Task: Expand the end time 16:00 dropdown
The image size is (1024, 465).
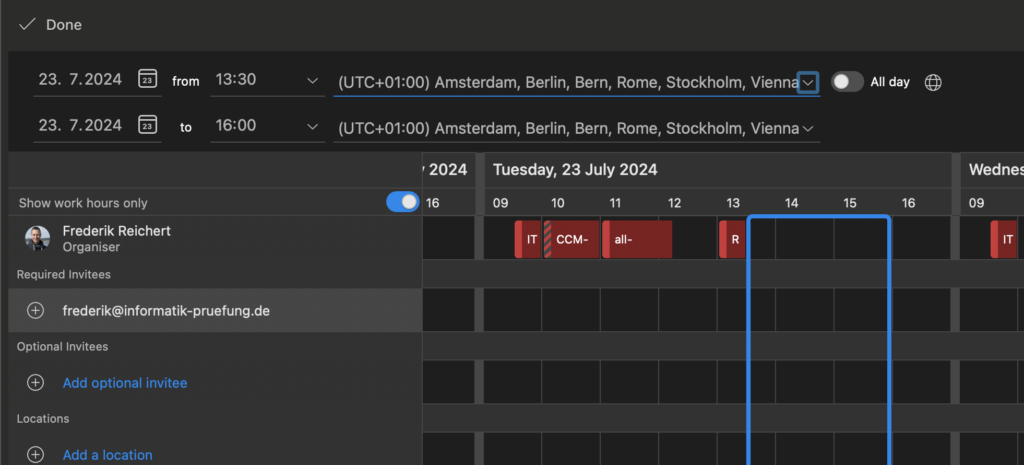Action: (x=313, y=126)
